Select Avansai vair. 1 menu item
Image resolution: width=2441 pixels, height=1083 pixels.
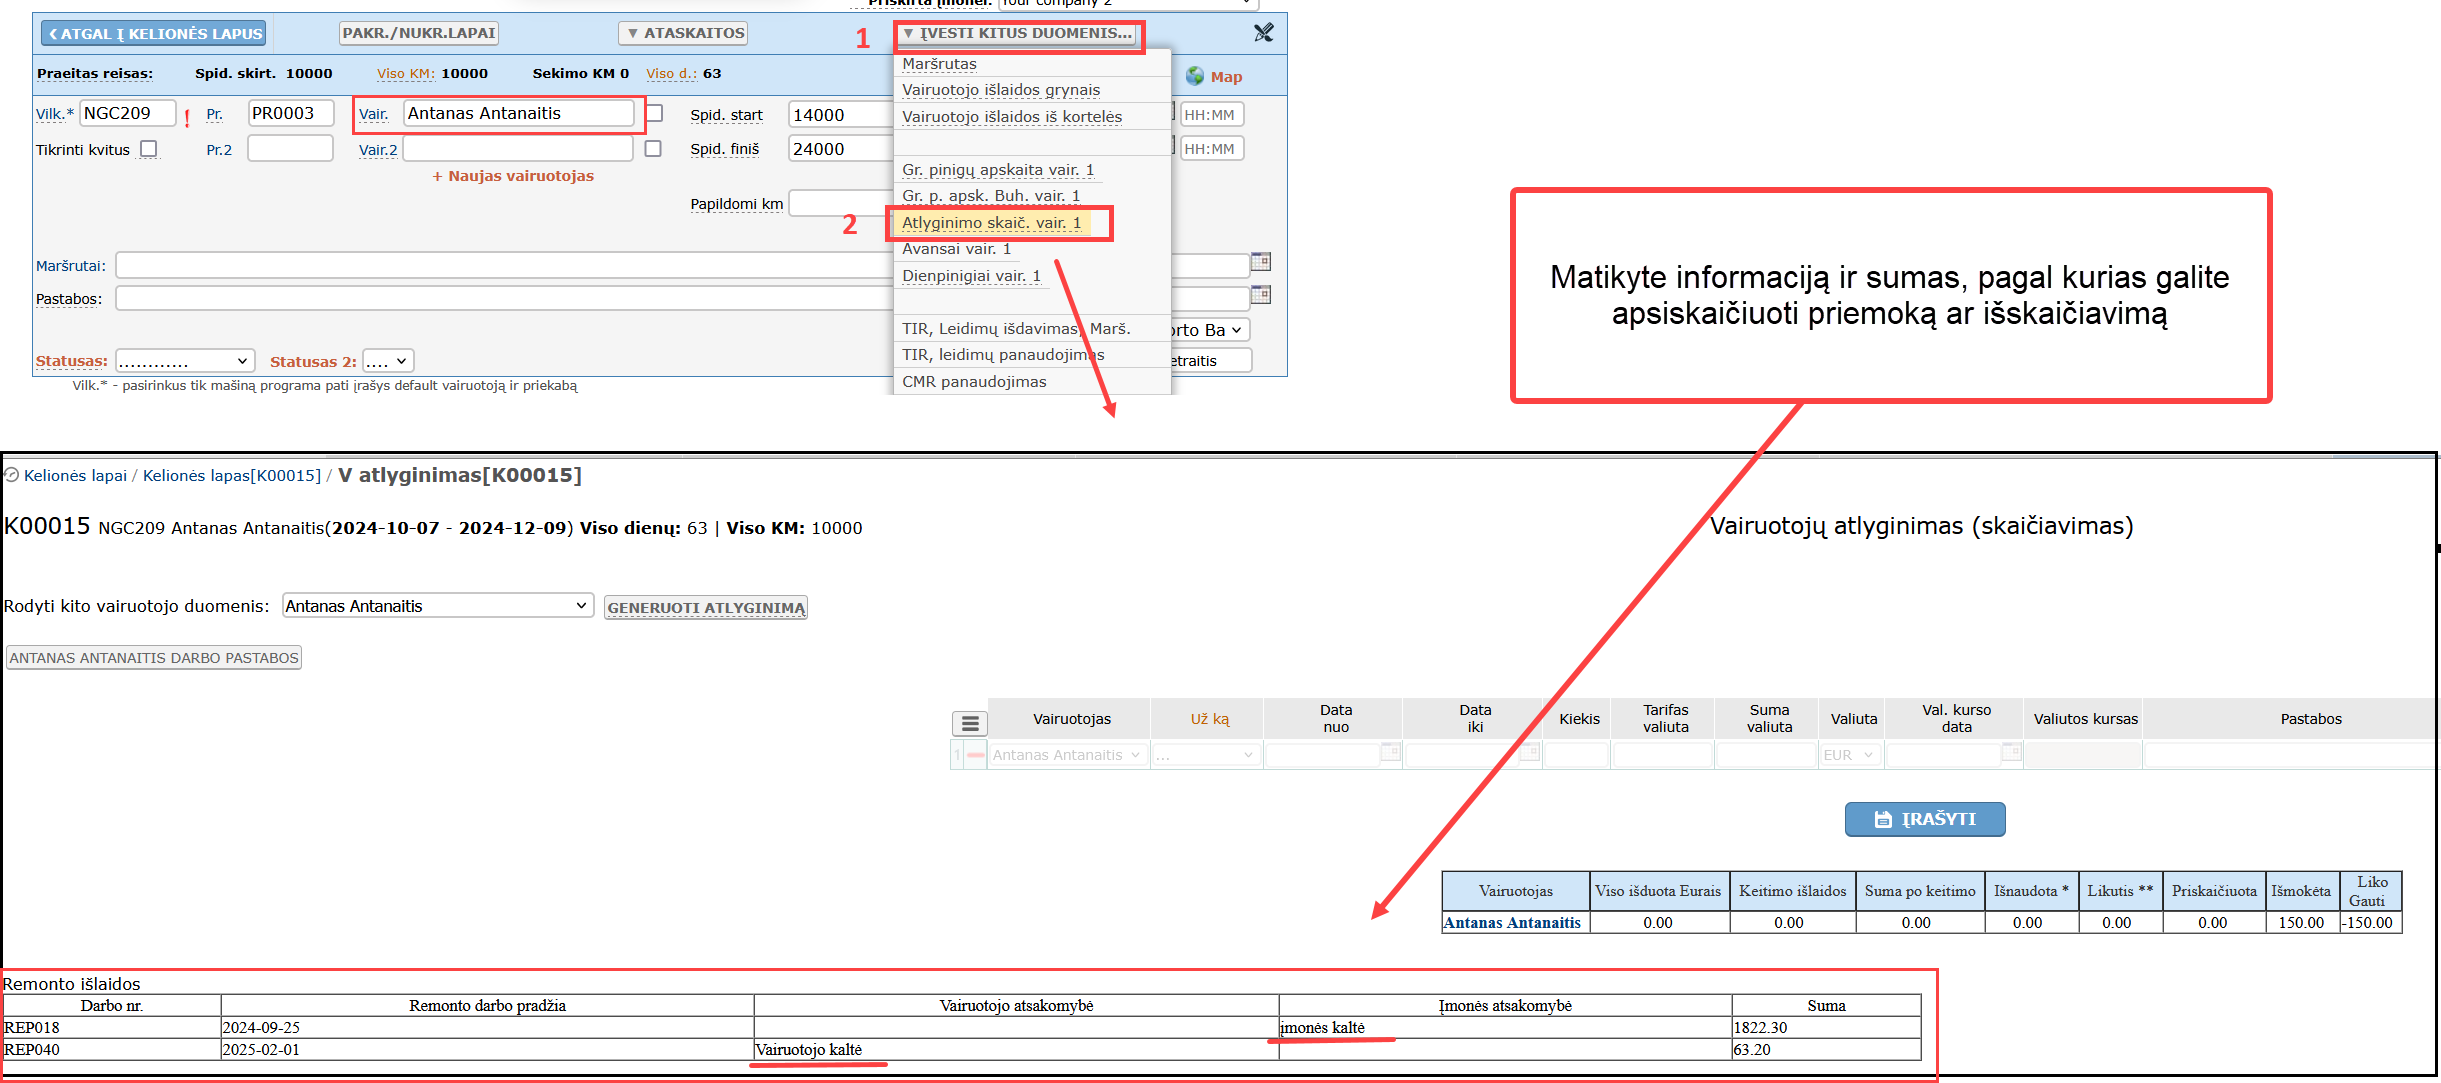coord(957,249)
